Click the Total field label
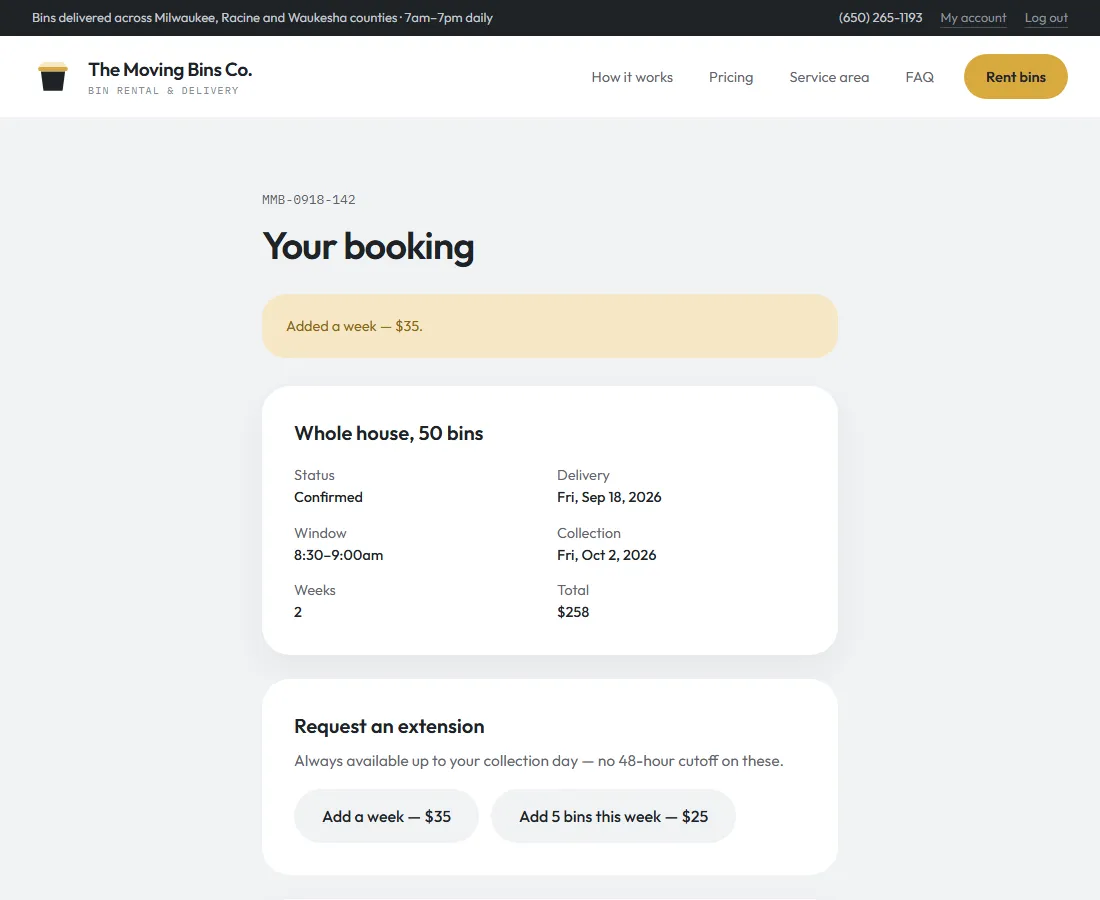The height and width of the screenshot is (900, 1100). click(x=572, y=590)
